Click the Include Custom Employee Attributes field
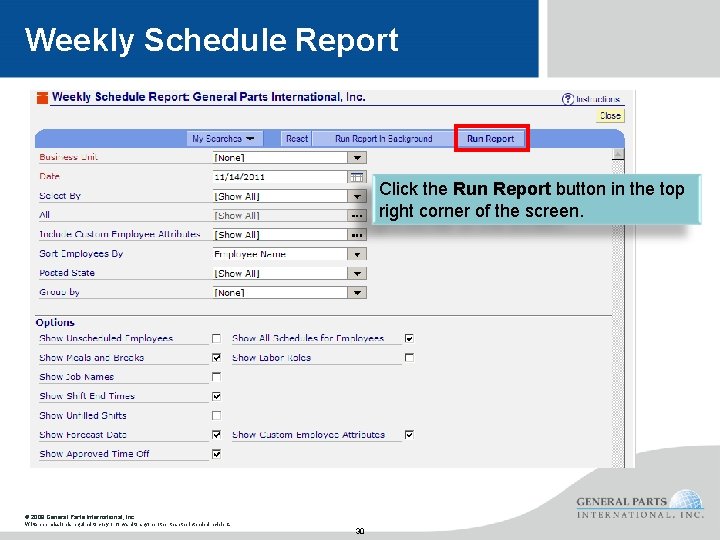Screen dimensions: 720x540 [280, 235]
